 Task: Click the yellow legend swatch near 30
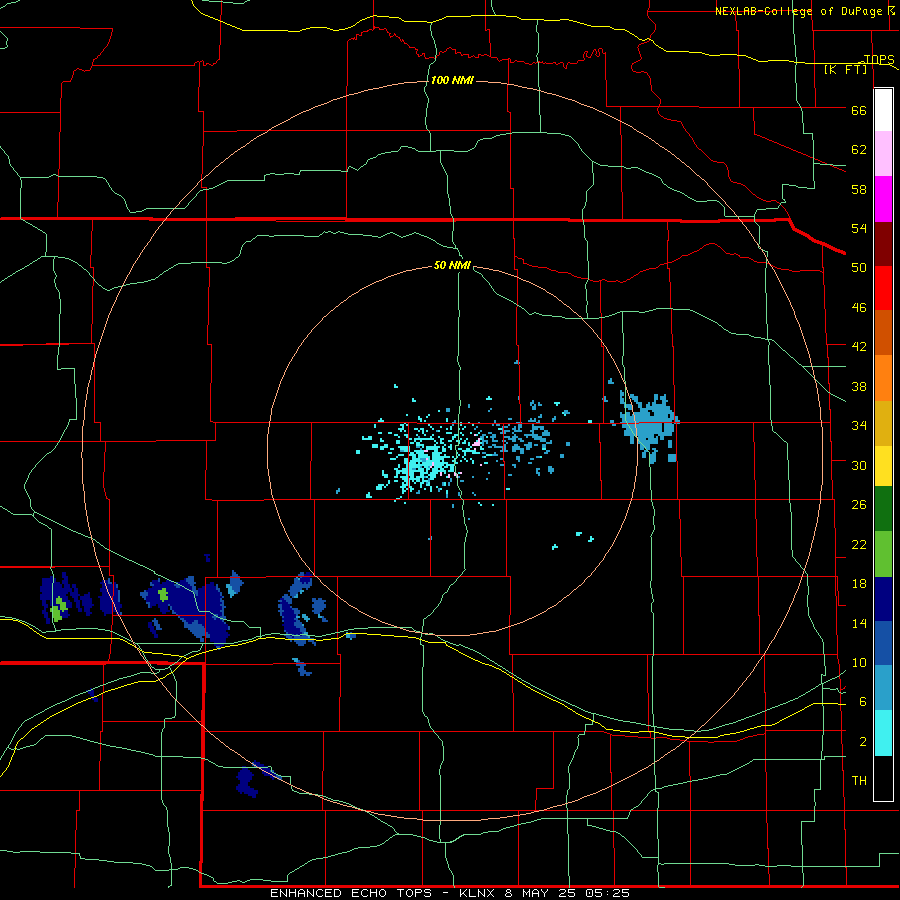[x=883, y=466]
